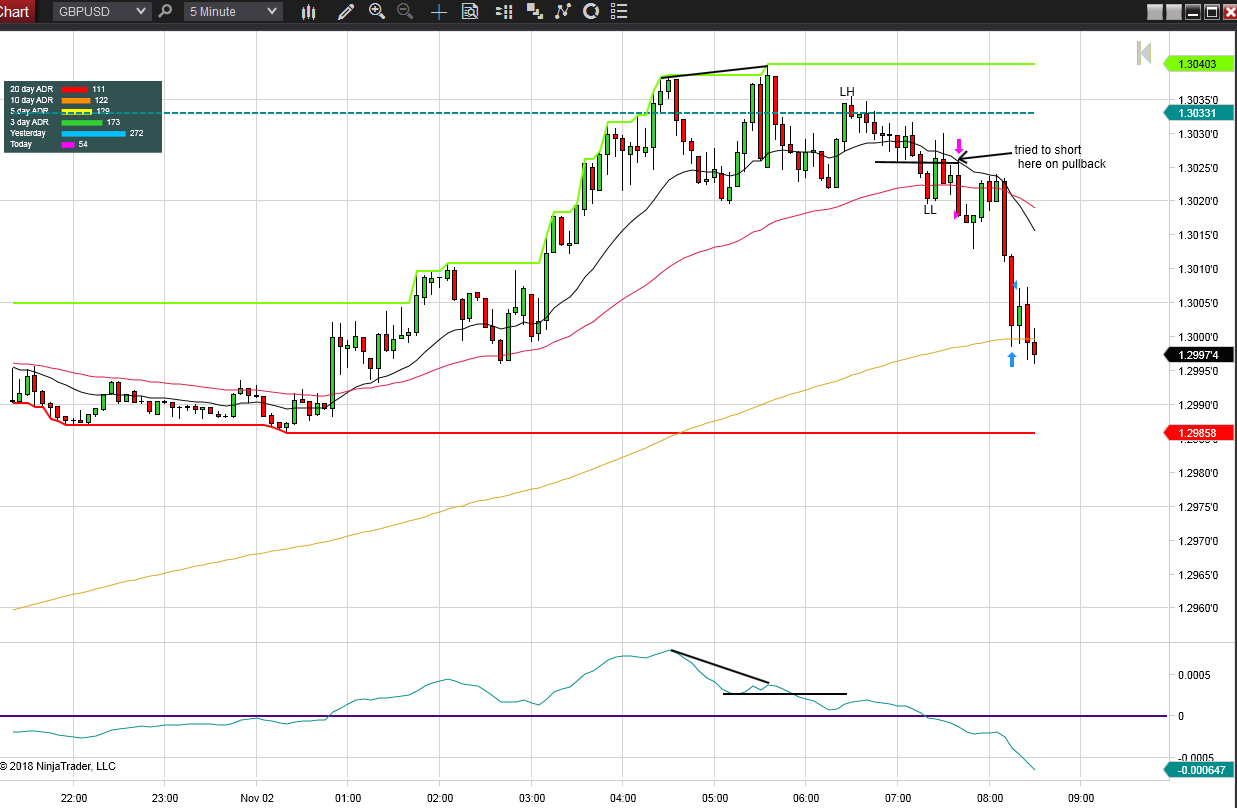1237x808 pixels.
Task: Select the LH chart label
Action: 847,92
